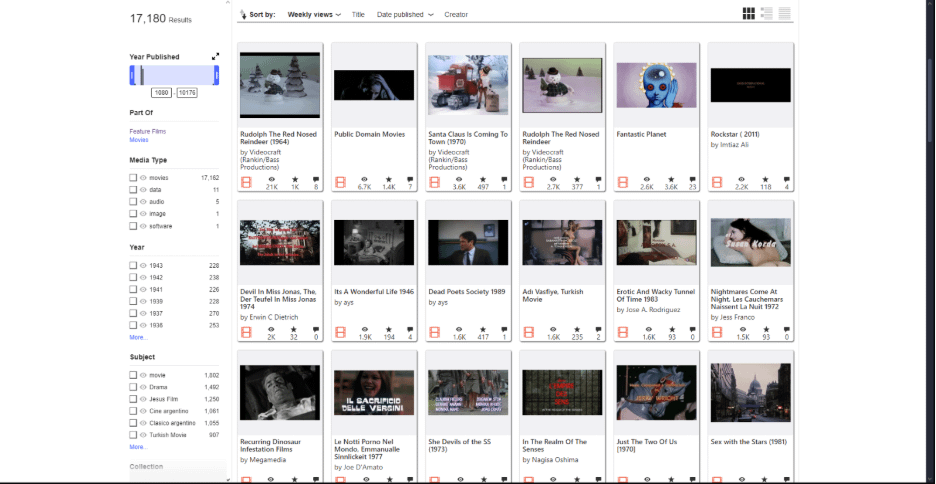Click views icon on Nightmares Come At Night card
The image size is (936, 484).
[741, 329]
